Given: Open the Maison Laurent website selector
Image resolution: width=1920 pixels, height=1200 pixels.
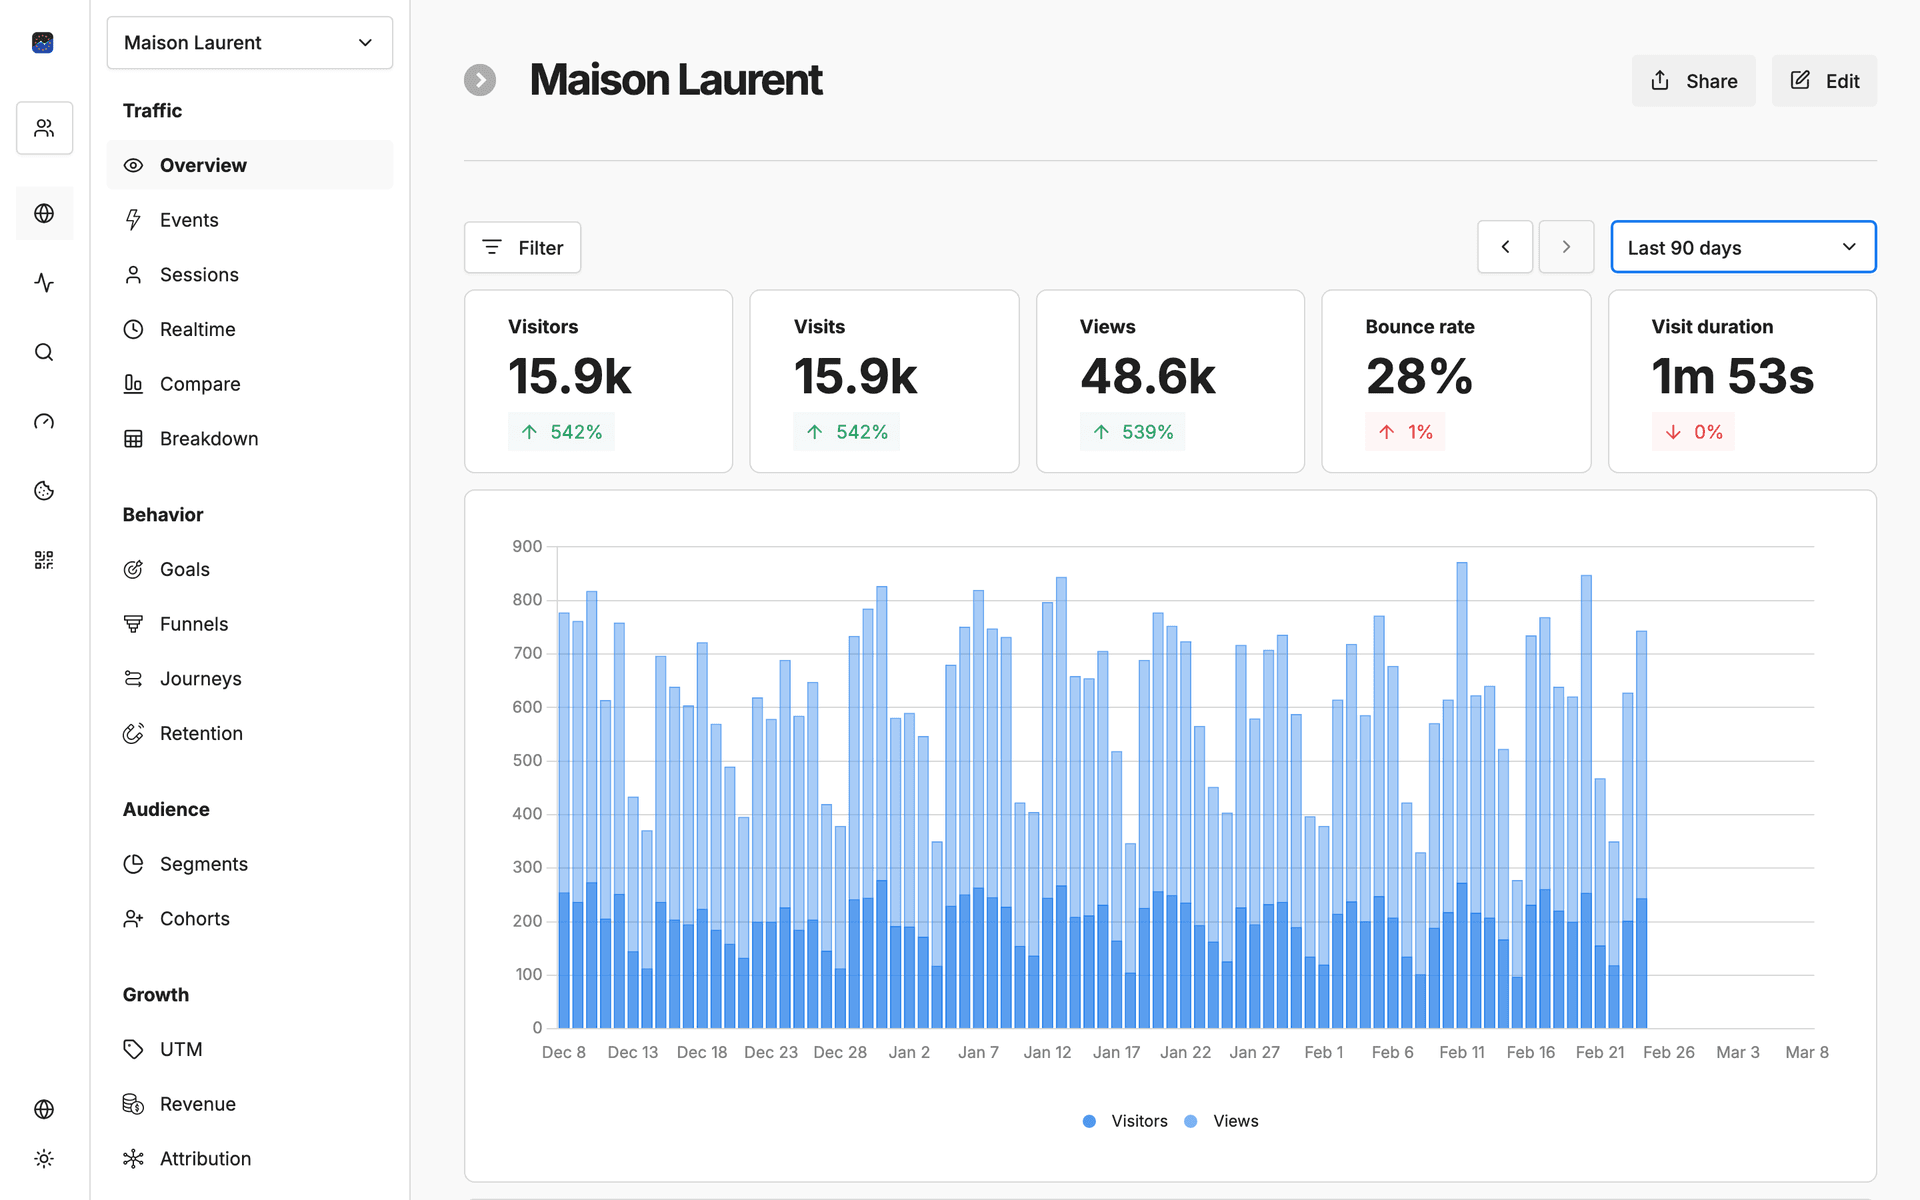Looking at the screenshot, I should (x=250, y=43).
